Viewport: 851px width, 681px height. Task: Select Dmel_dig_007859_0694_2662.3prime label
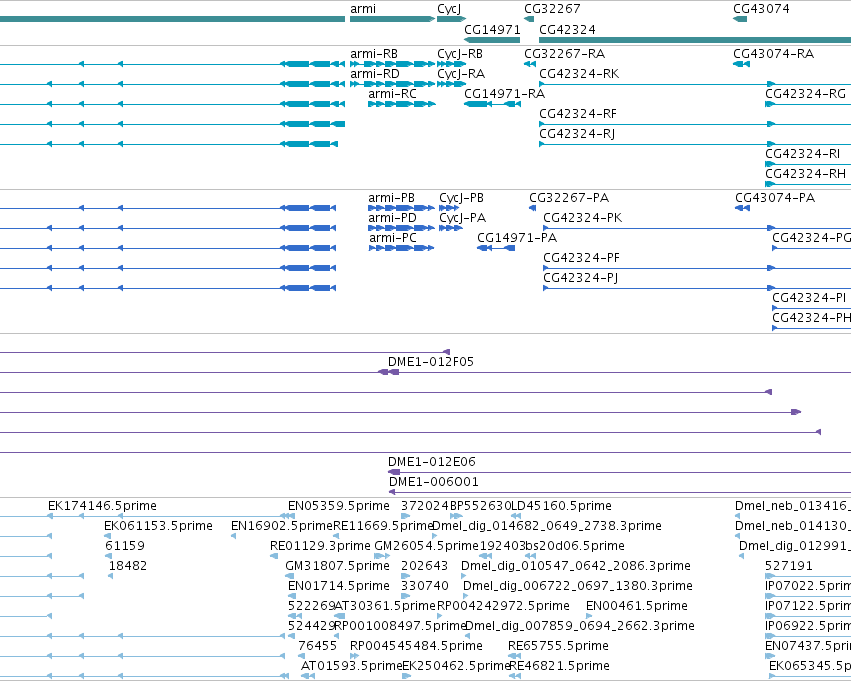pos(580,627)
